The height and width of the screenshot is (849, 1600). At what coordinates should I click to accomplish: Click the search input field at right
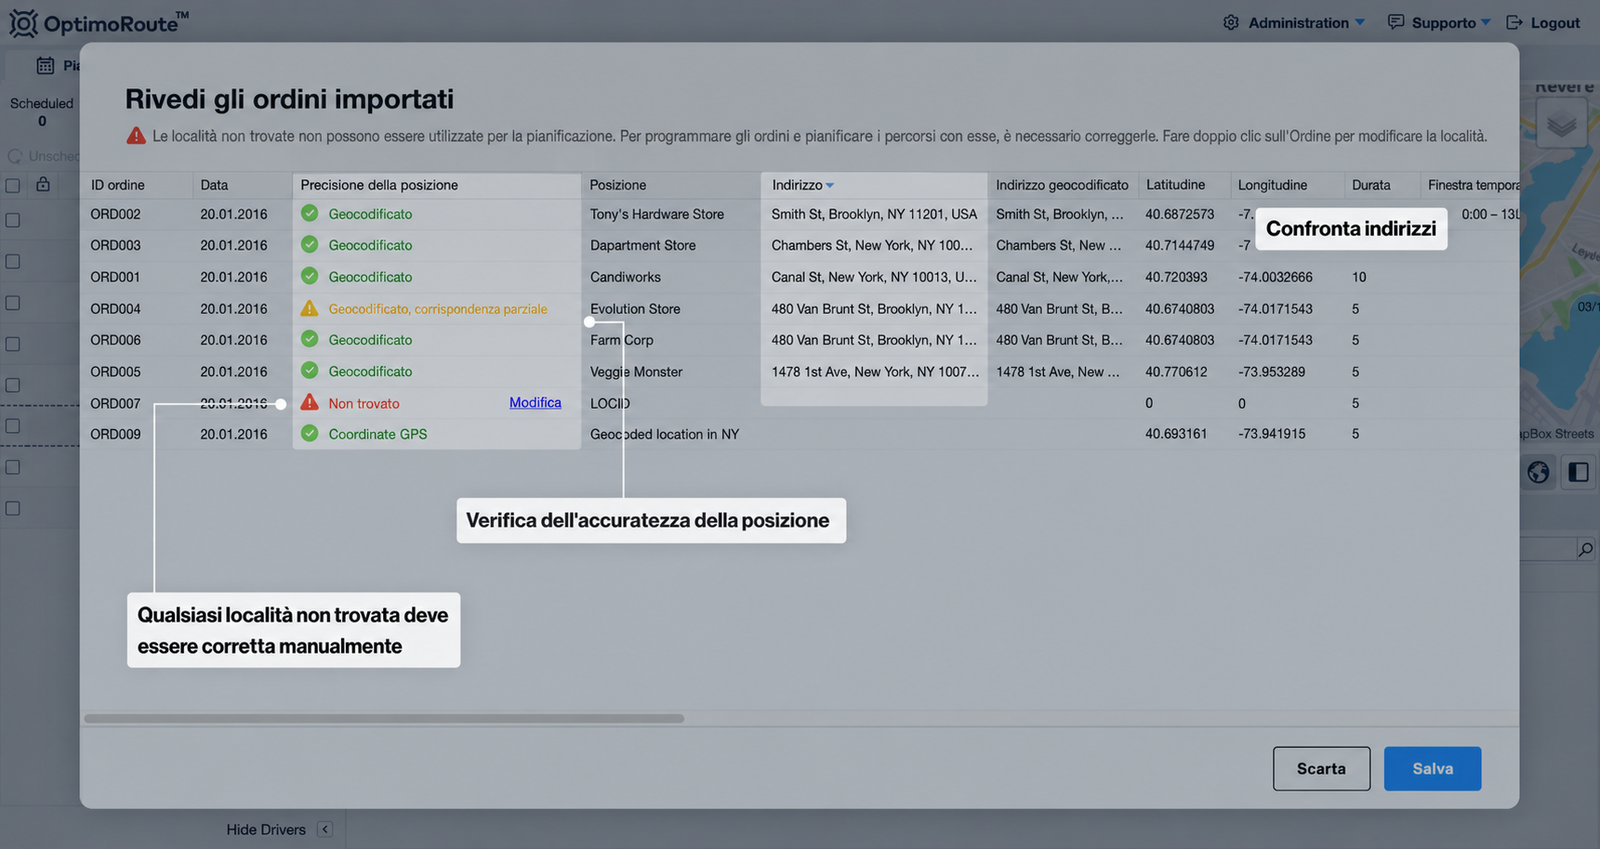[x=1548, y=549]
